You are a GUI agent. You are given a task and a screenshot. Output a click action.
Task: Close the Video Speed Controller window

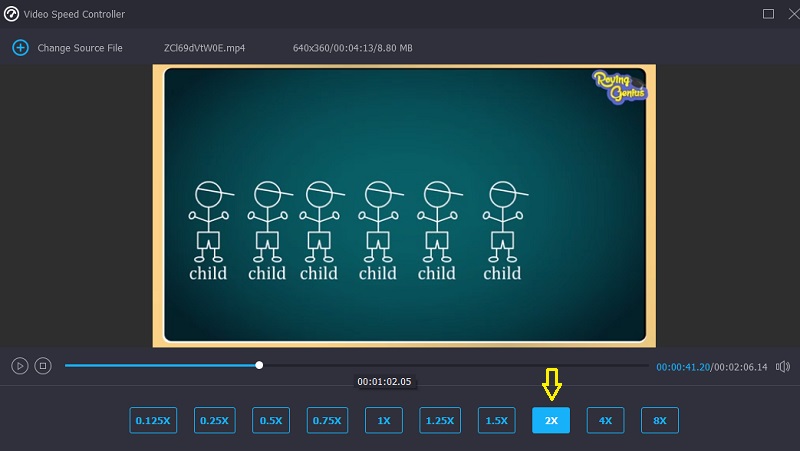(787, 14)
